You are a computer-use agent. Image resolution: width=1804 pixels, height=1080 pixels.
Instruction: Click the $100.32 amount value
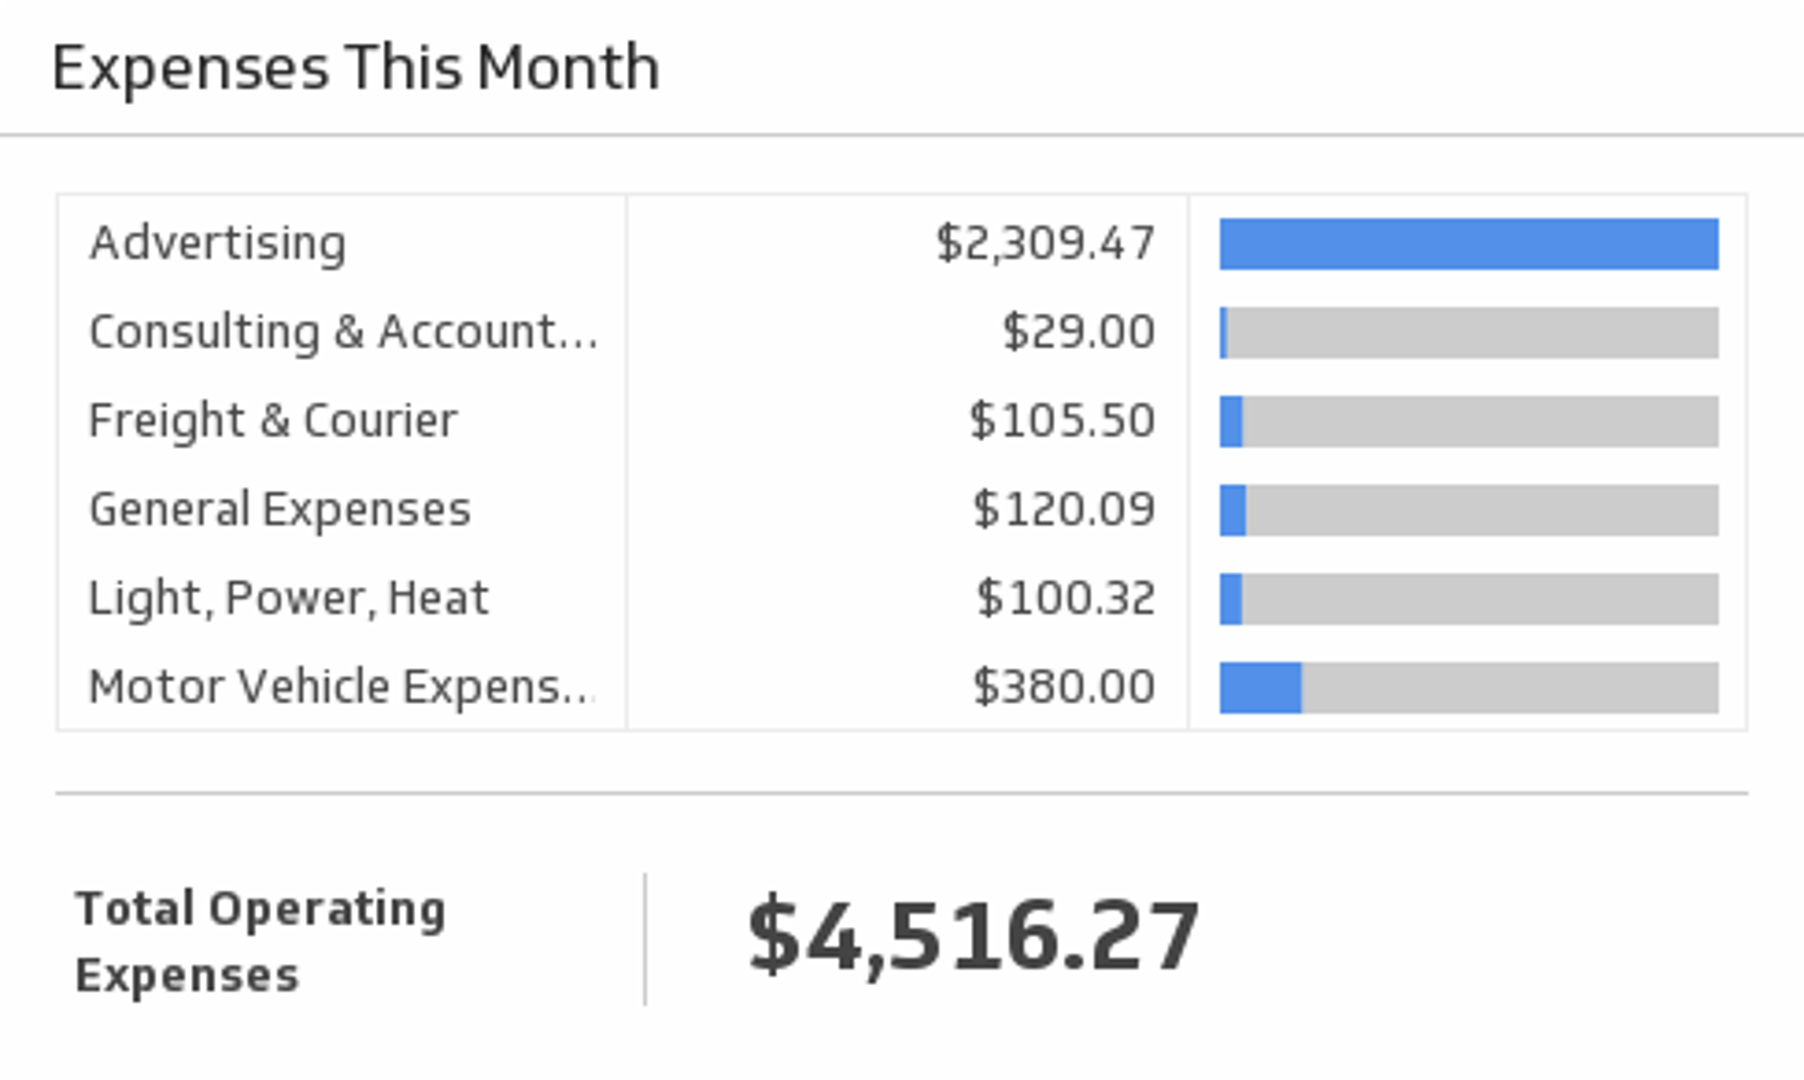pos(1066,598)
